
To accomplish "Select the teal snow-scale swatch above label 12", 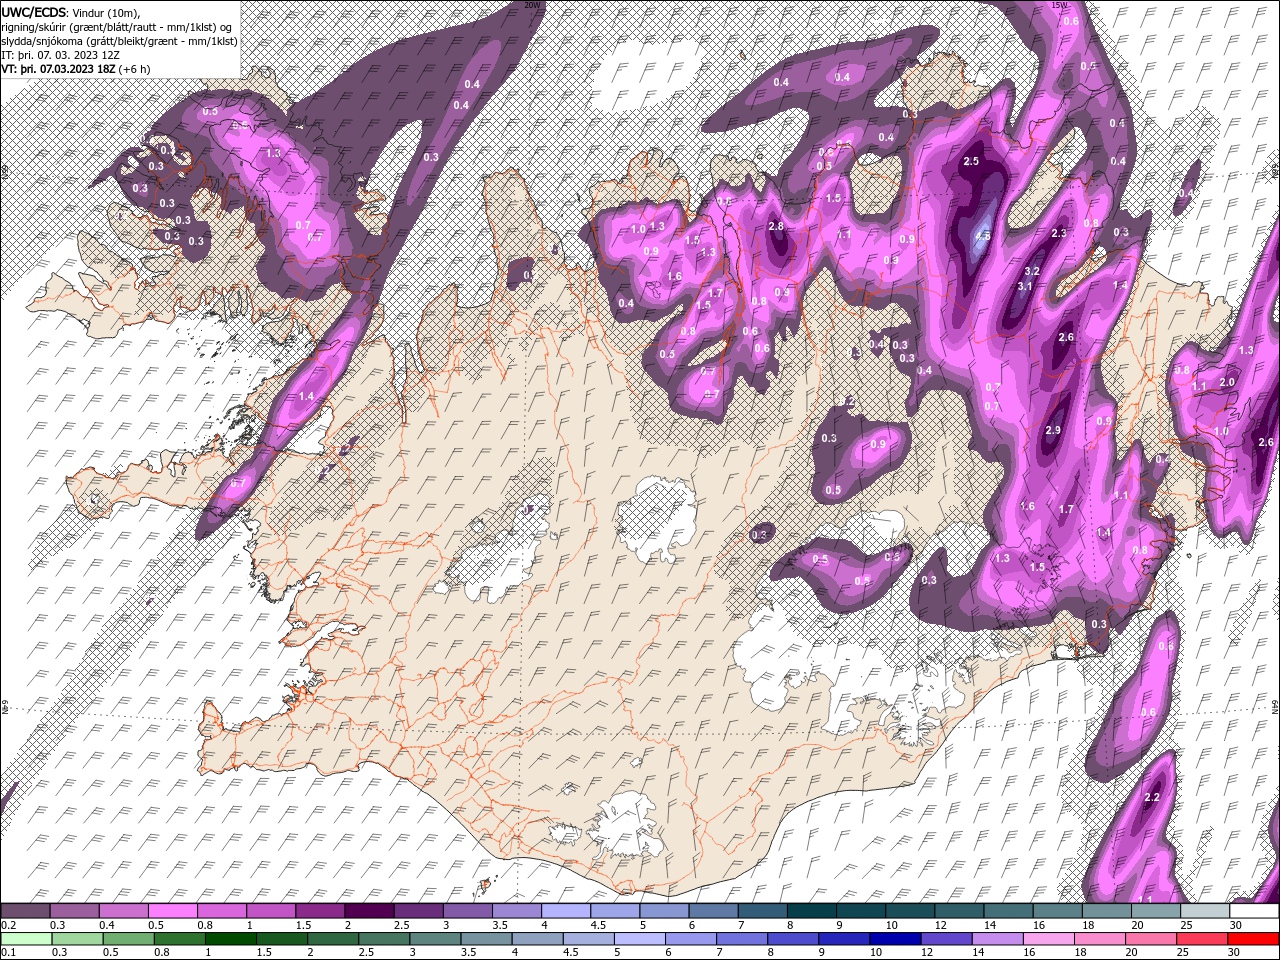I will tap(959, 911).
